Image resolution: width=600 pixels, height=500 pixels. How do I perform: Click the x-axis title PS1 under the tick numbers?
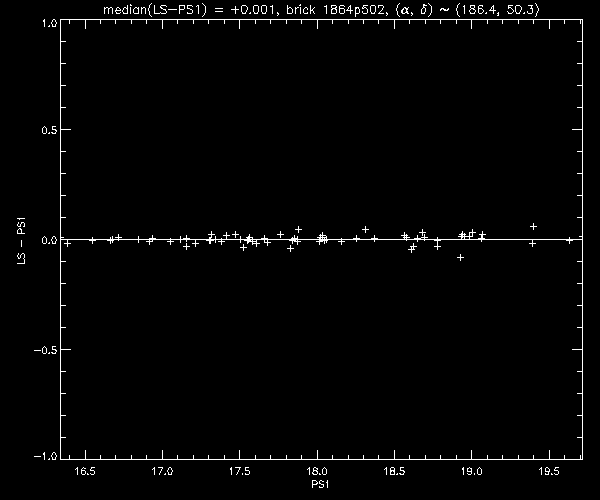320,484
